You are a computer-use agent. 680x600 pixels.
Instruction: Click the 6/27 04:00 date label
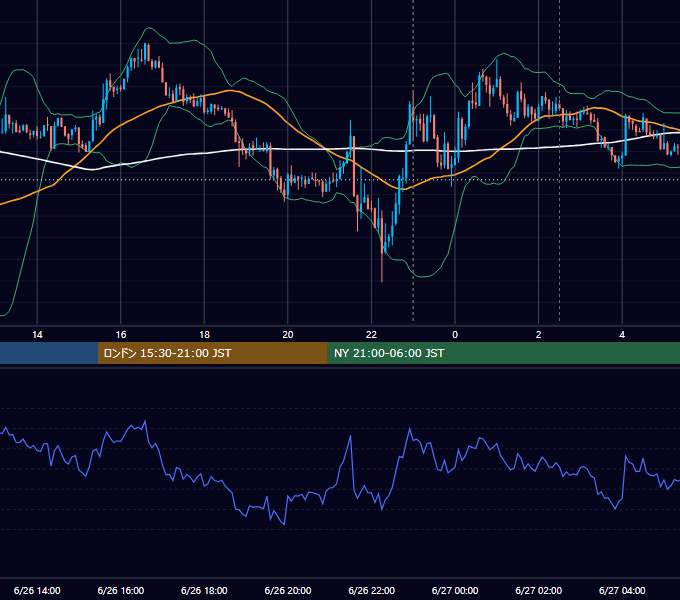[x=622, y=590]
